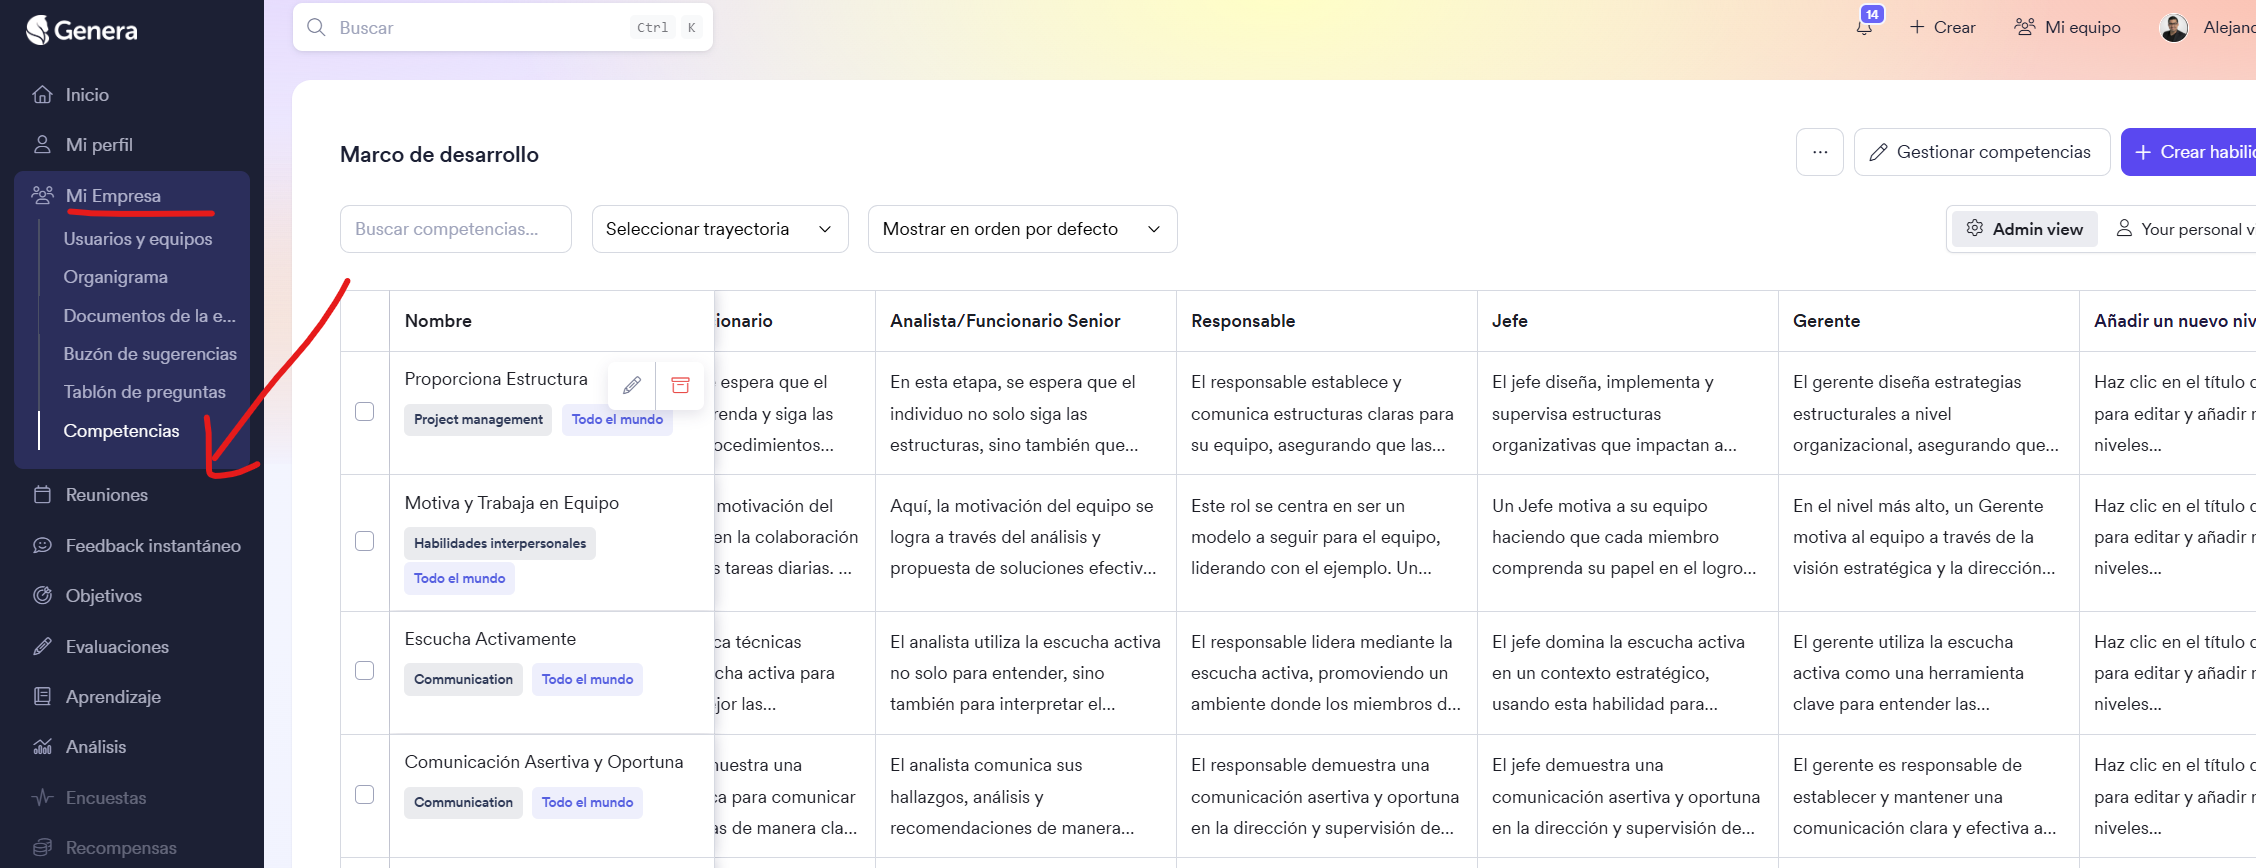
Task: Click pencil icon in Gestionar competencias
Action: 1879,152
